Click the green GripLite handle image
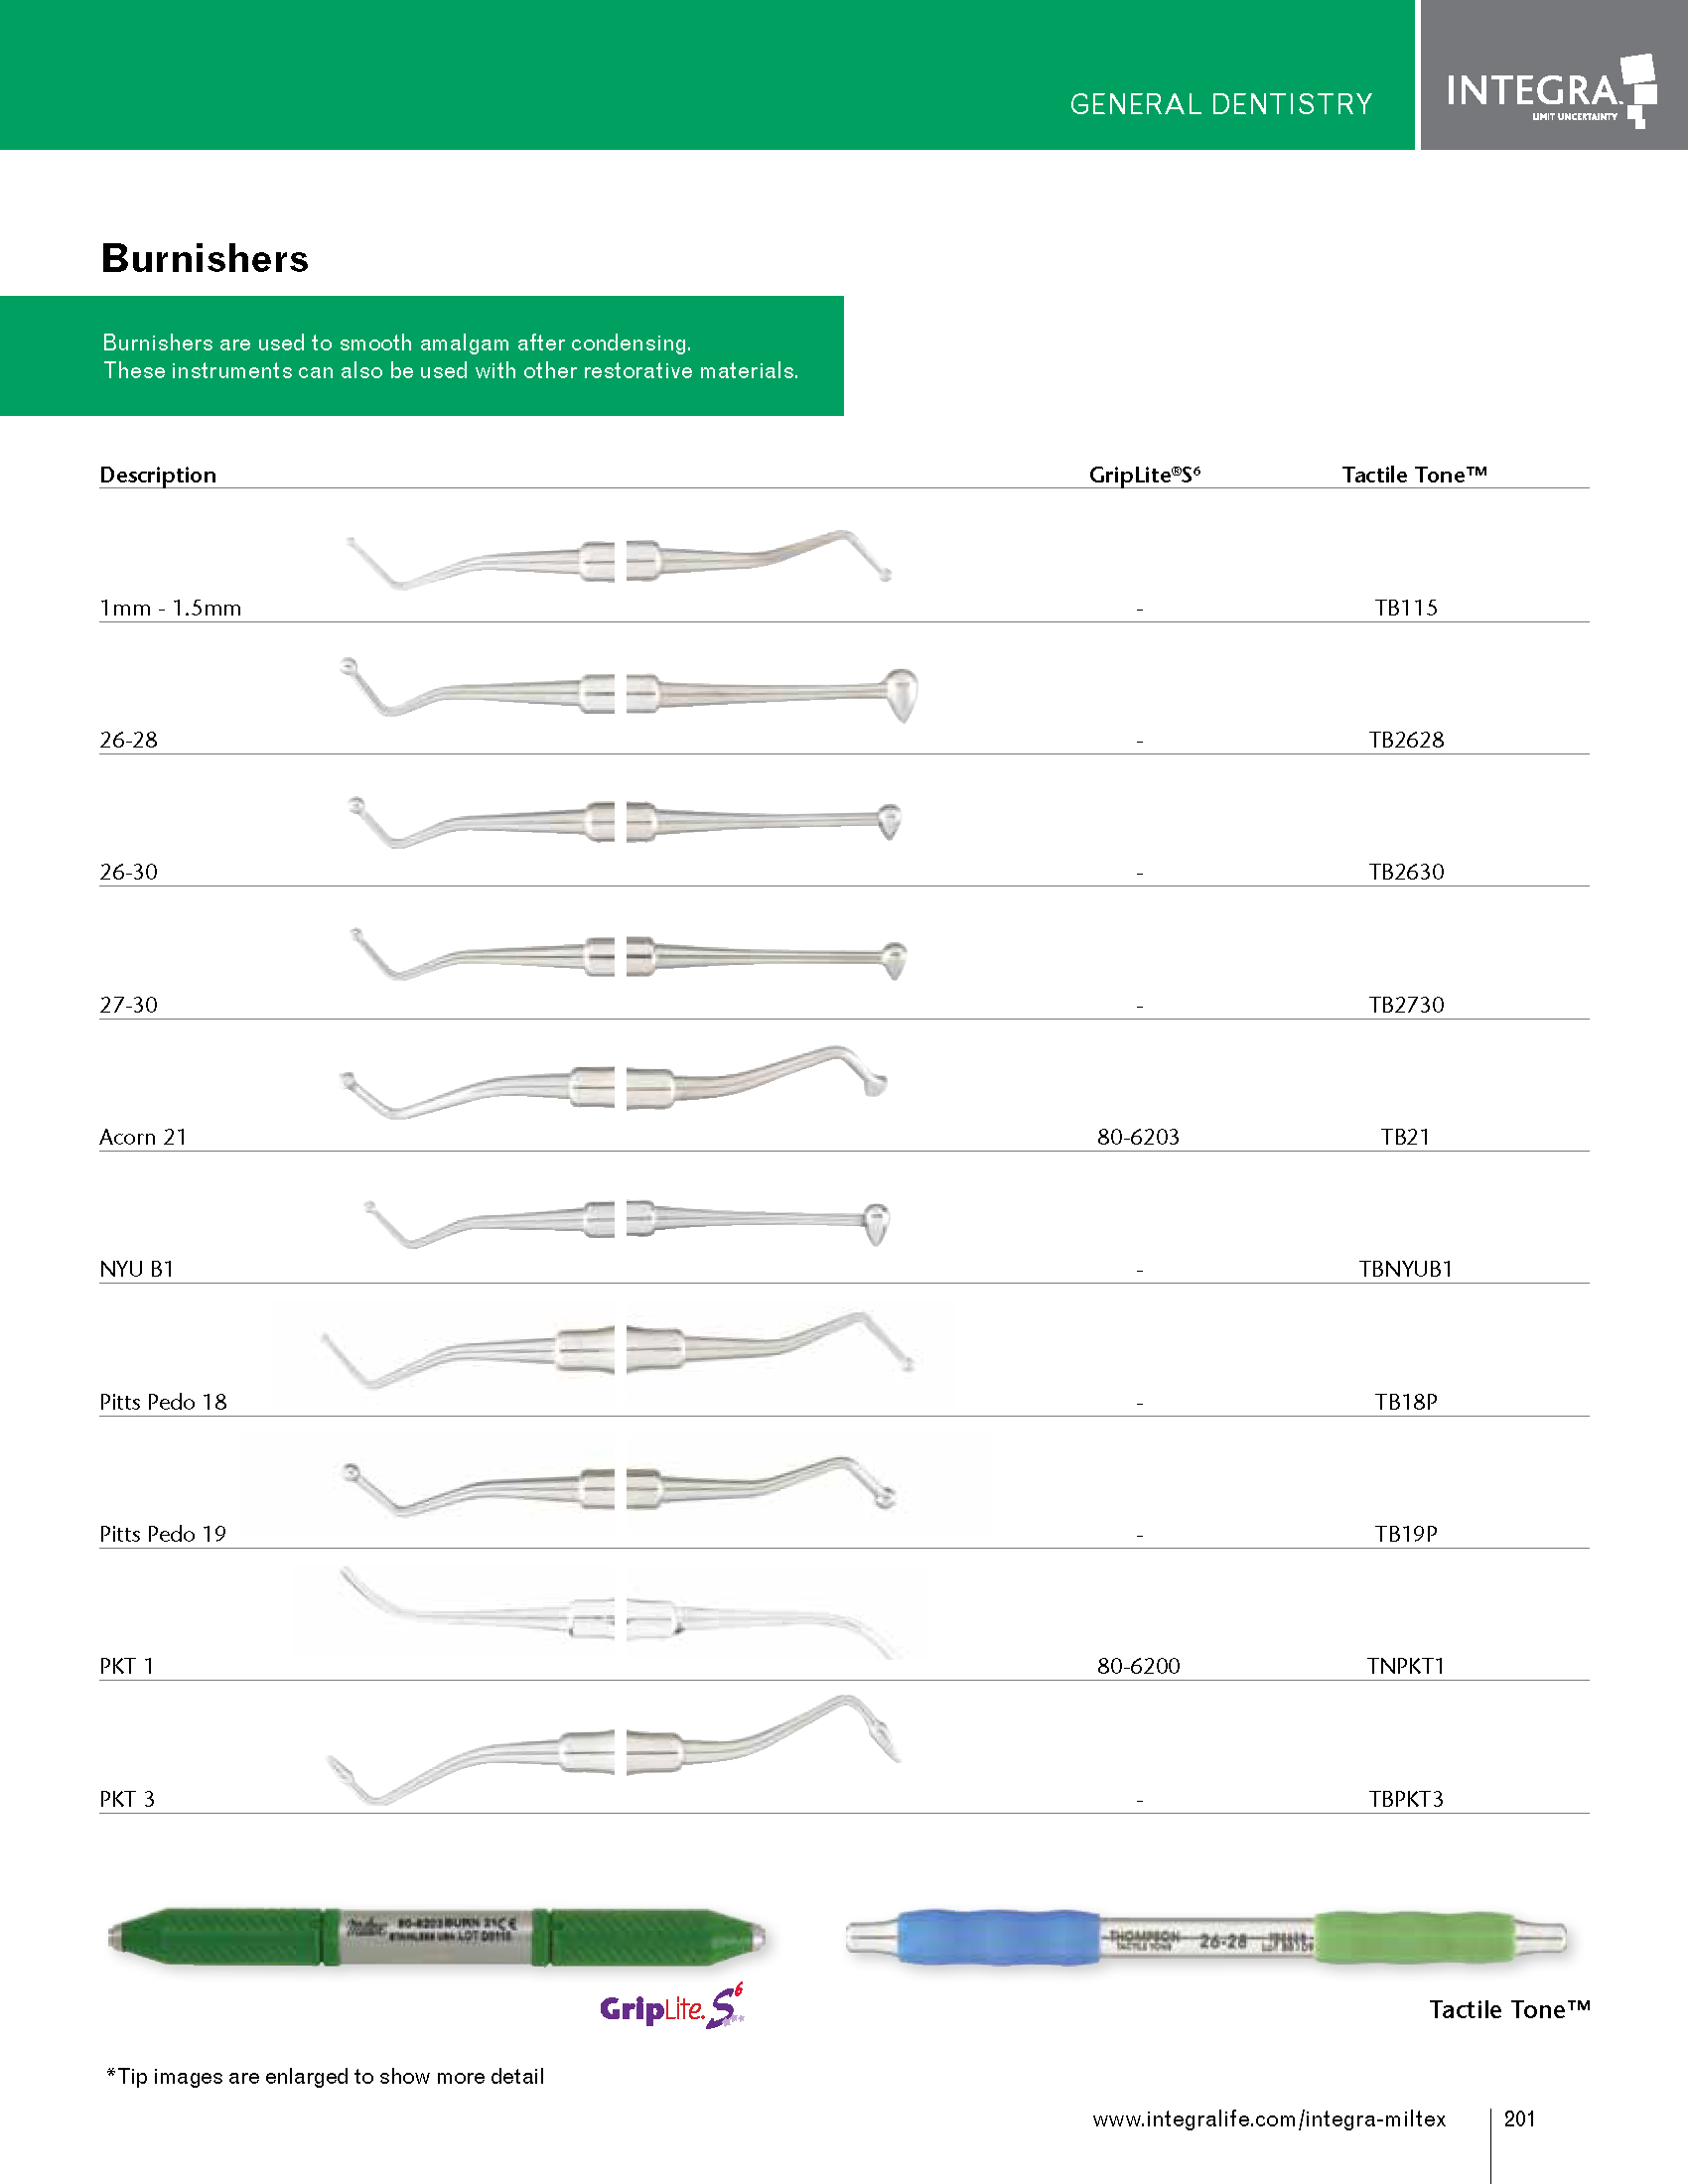This screenshot has width=1688, height=2184. tap(437, 1937)
